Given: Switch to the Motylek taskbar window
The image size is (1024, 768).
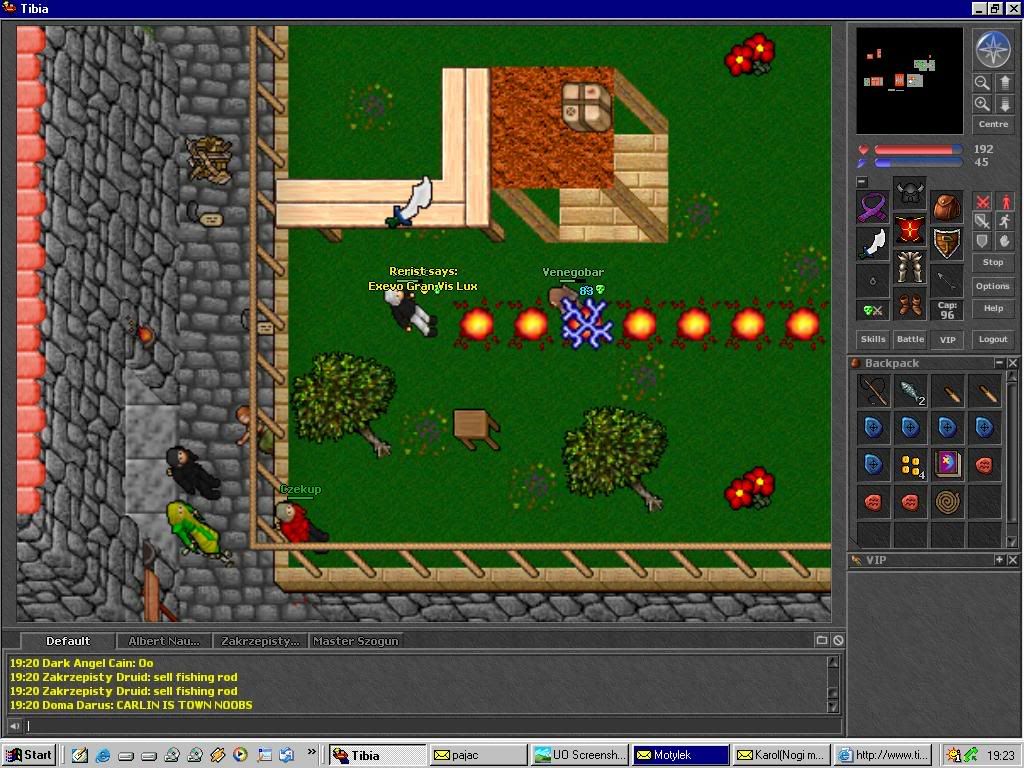Looking at the screenshot, I should (680, 755).
